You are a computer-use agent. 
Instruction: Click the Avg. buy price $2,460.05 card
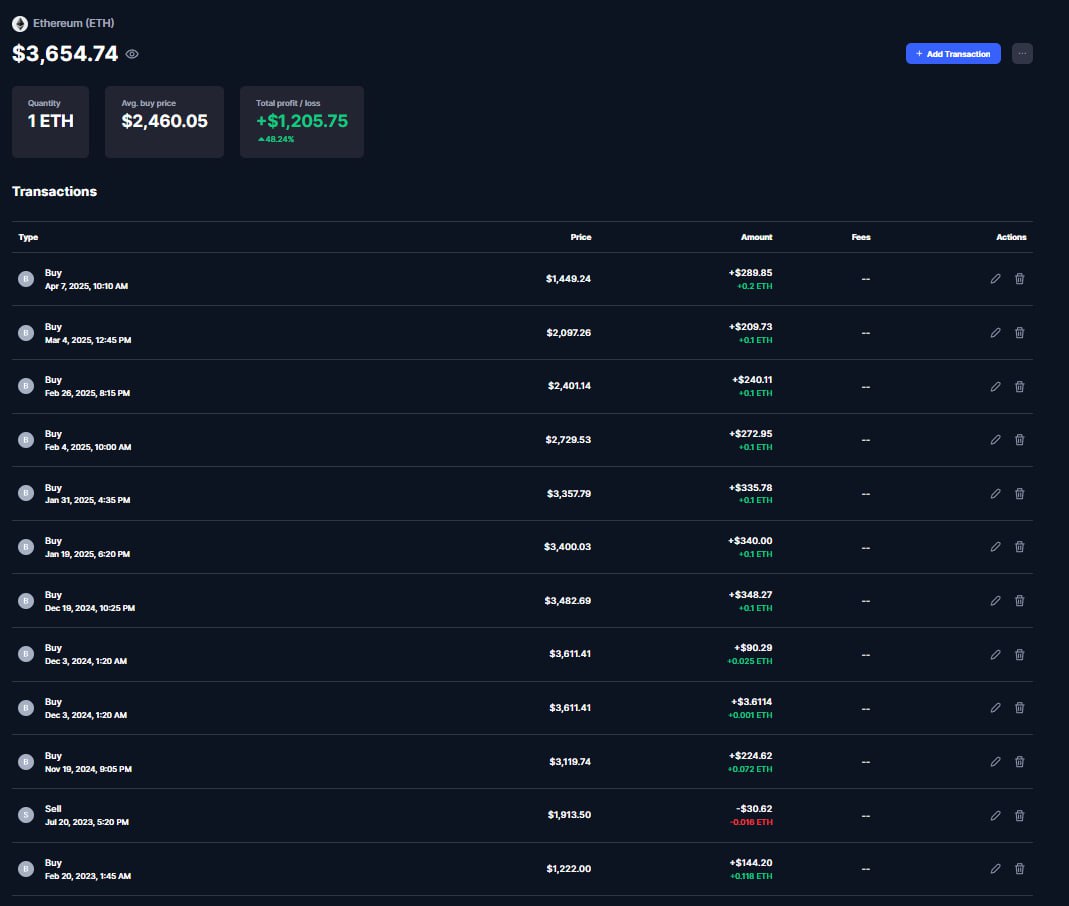pos(164,122)
